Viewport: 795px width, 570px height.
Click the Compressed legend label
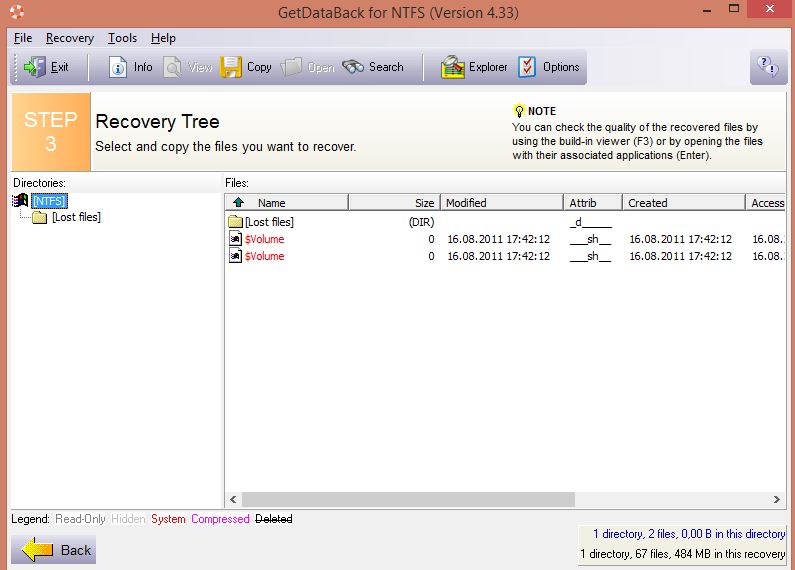(221, 519)
